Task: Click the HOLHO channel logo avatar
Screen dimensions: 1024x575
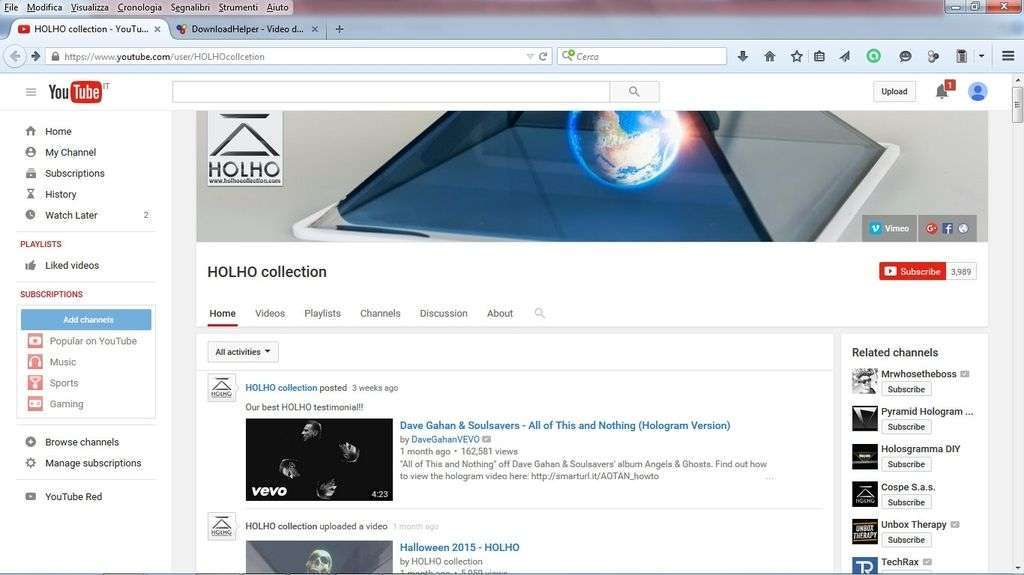Action: pyautogui.click(x=245, y=148)
